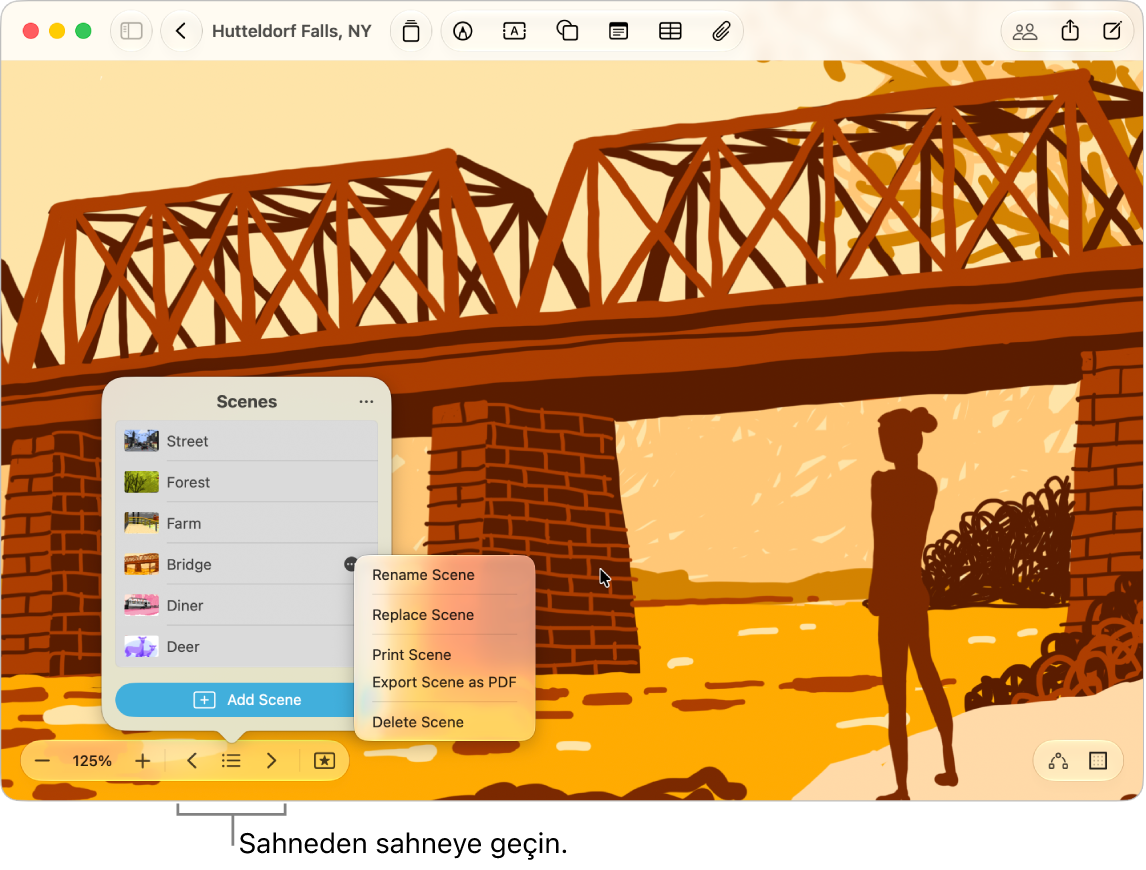
Task: Open the Scenes panel more options
Action: click(366, 401)
